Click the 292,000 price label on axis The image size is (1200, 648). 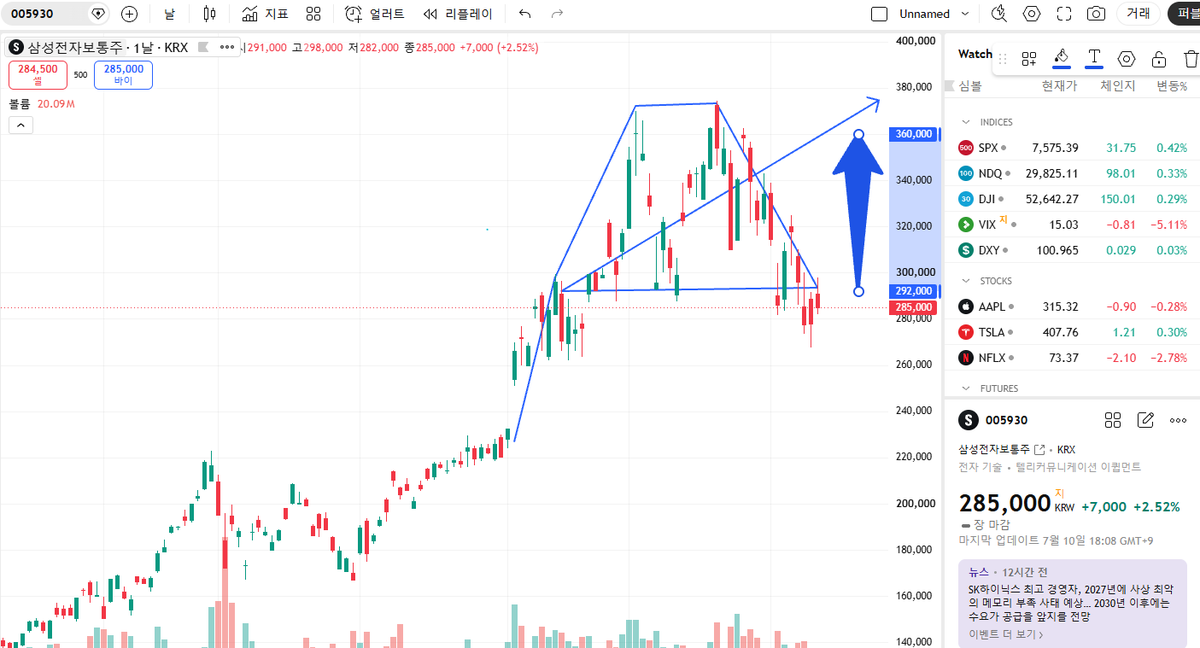tap(912, 291)
